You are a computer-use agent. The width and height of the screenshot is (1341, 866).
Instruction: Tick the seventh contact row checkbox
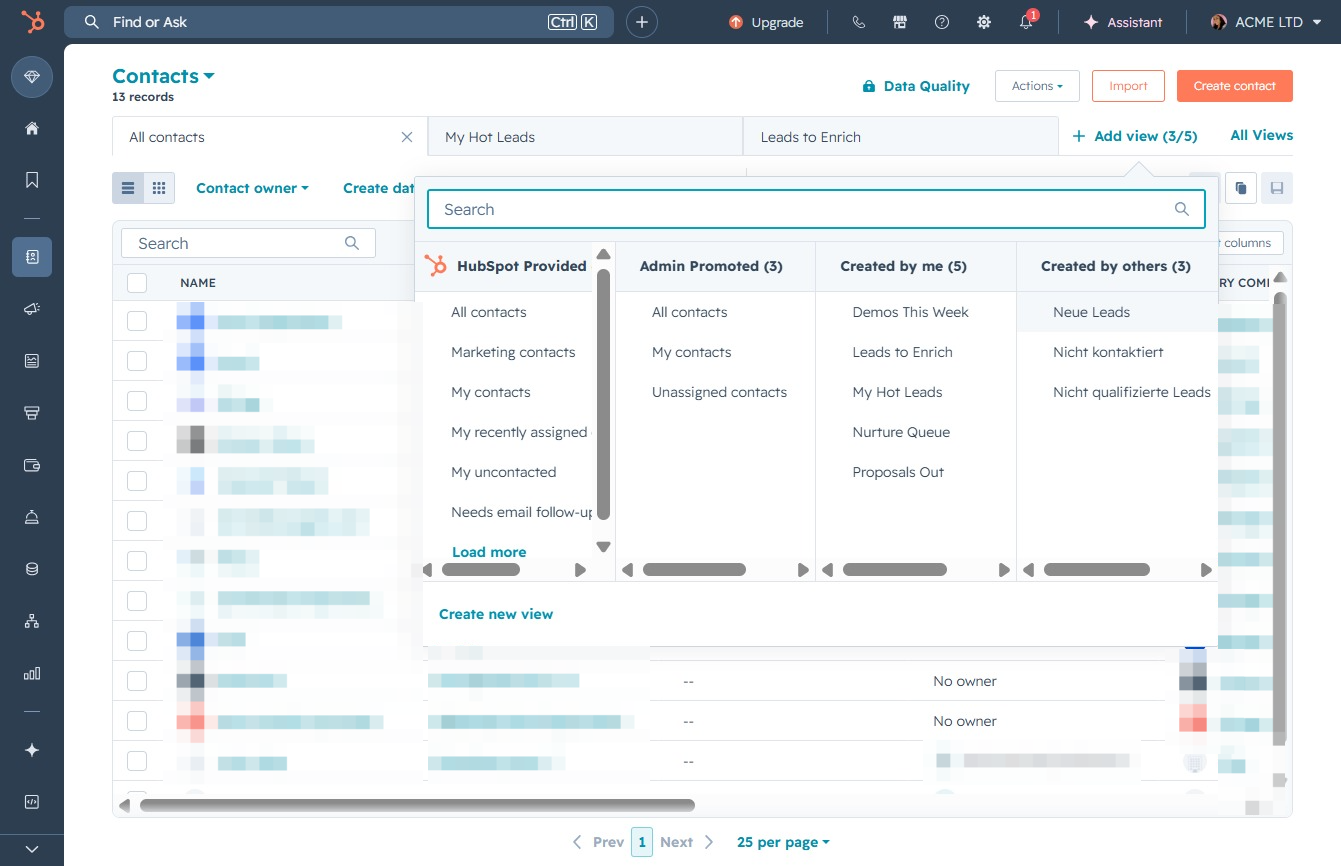pos(137,561)
